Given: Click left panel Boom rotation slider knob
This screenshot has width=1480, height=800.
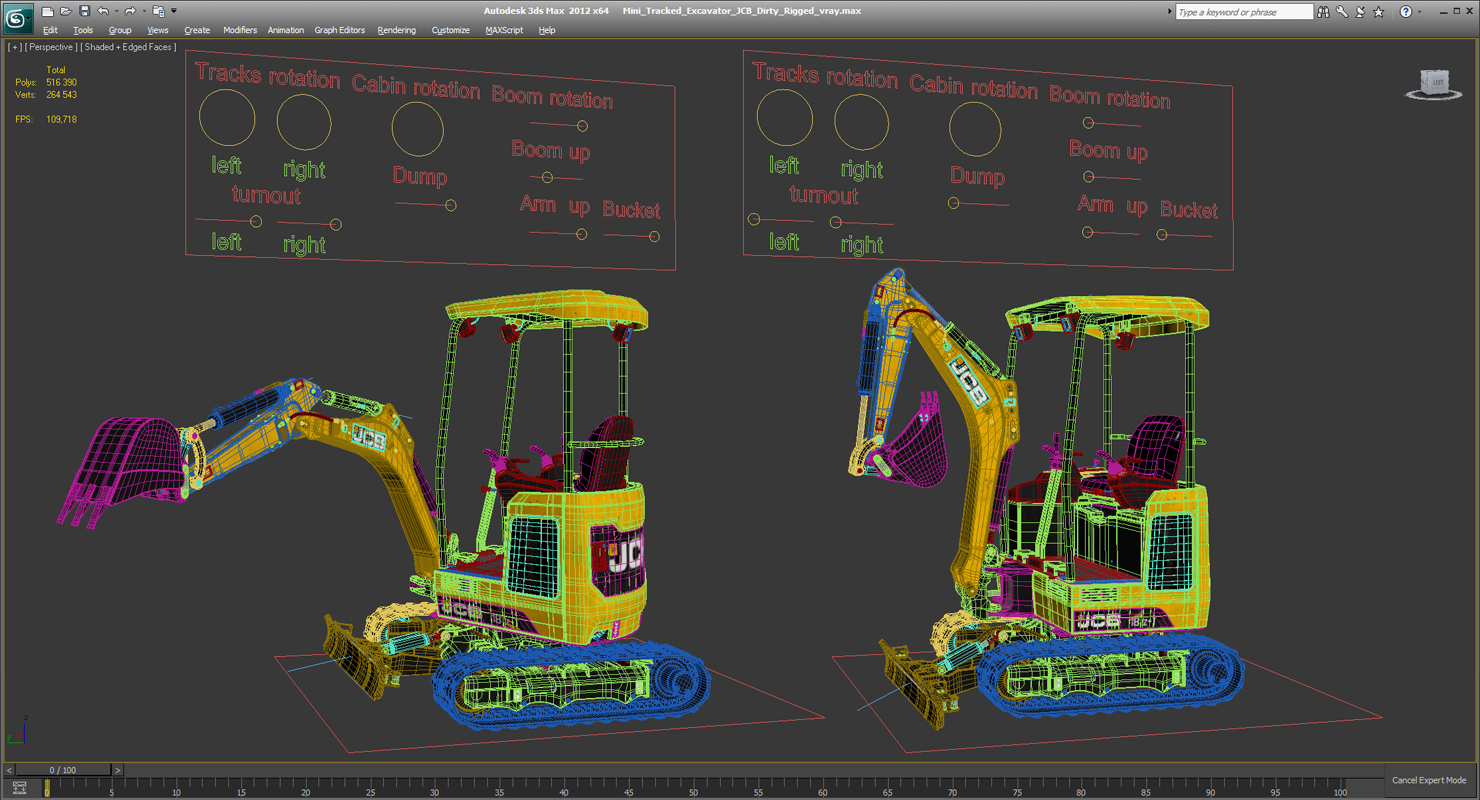Looking at the screenshot, I should (582, 126).
